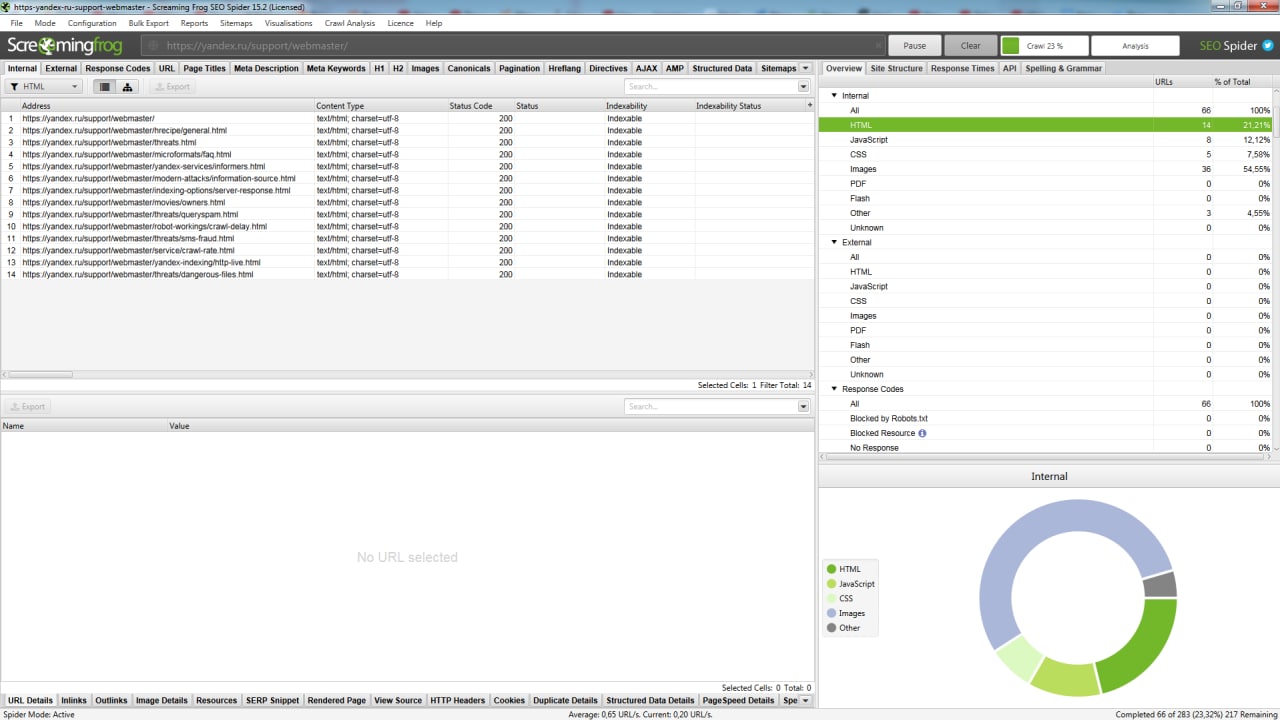Select the JavaScript row under Internal

pos(1046,140)
